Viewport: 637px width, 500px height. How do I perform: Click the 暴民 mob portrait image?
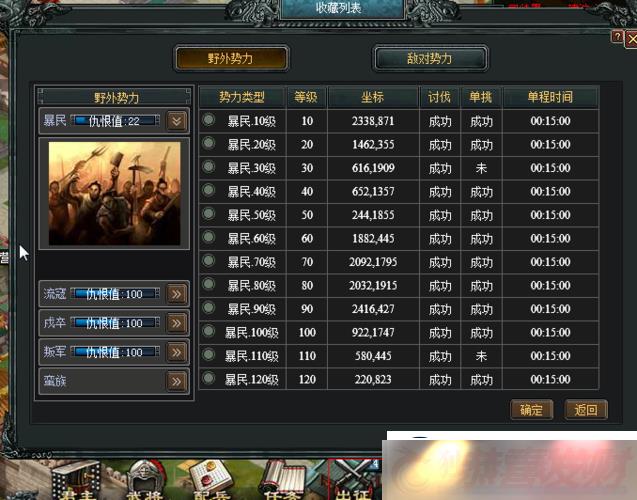coord(115,193)
